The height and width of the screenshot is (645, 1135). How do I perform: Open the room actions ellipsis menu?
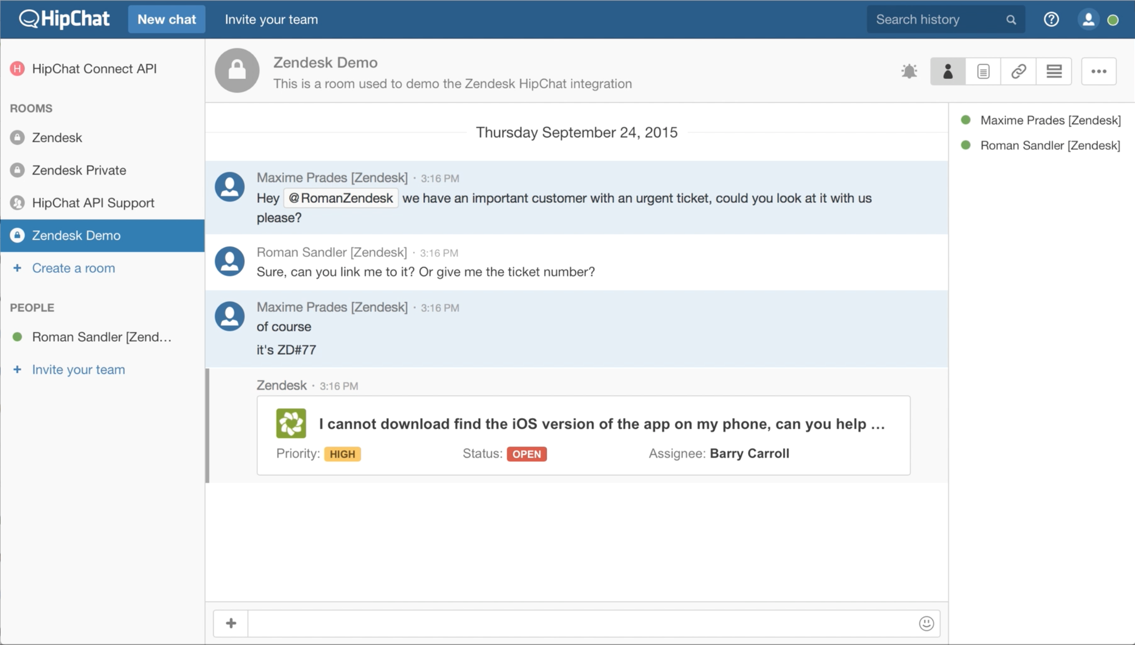coord(1098,71)
